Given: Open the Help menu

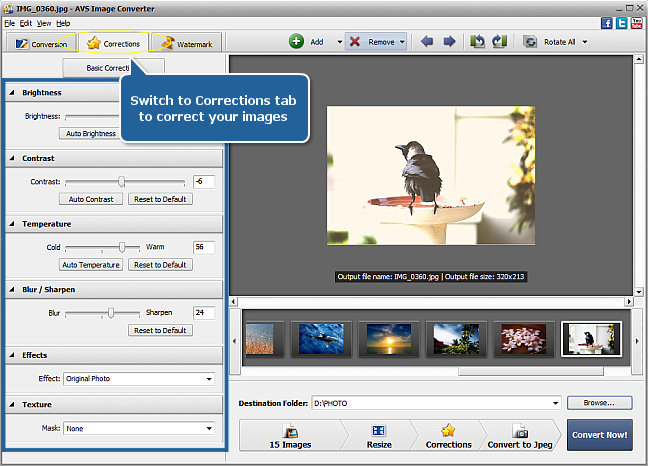Looking at the screenshot, I should [x=63, y=24].
